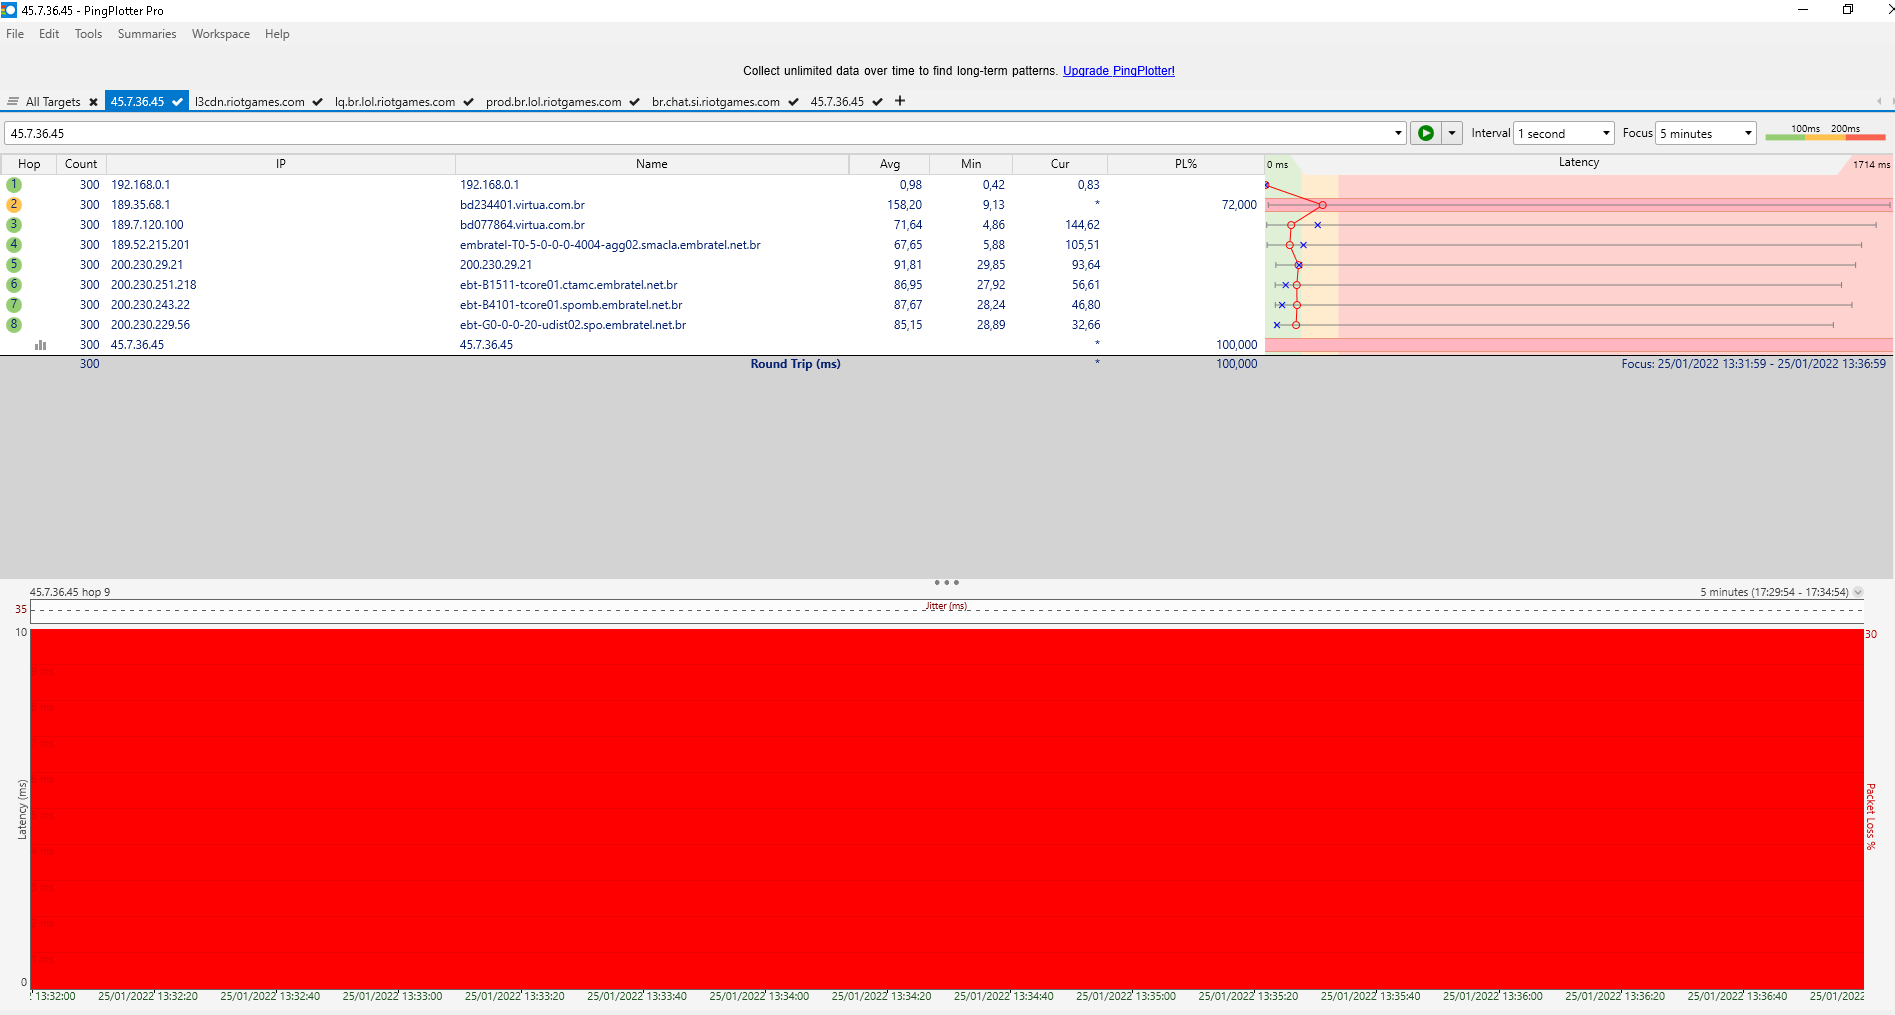Viewport: 1895px width, 1015px height.
Task: Switch to the All Targets tab
Action: [x=53, y=102]
